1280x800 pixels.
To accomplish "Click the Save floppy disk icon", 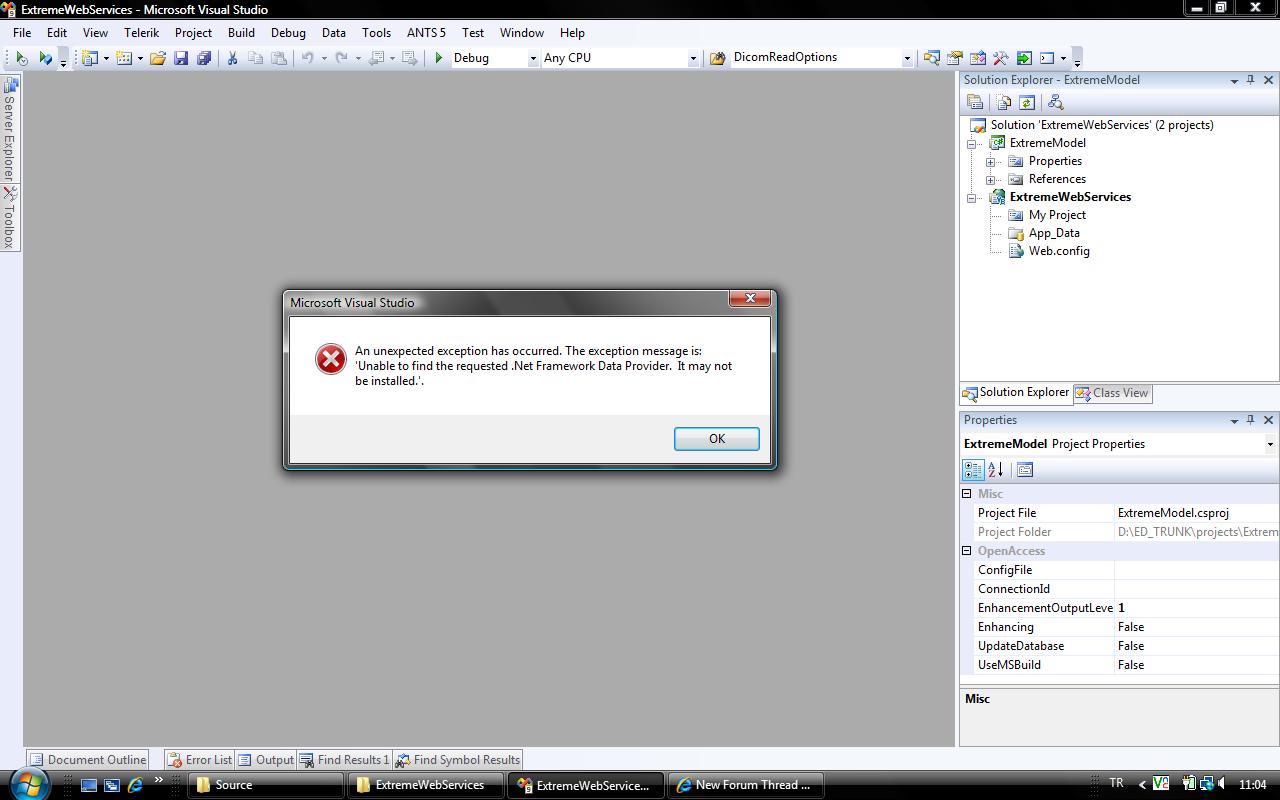I will click(181, 58).
